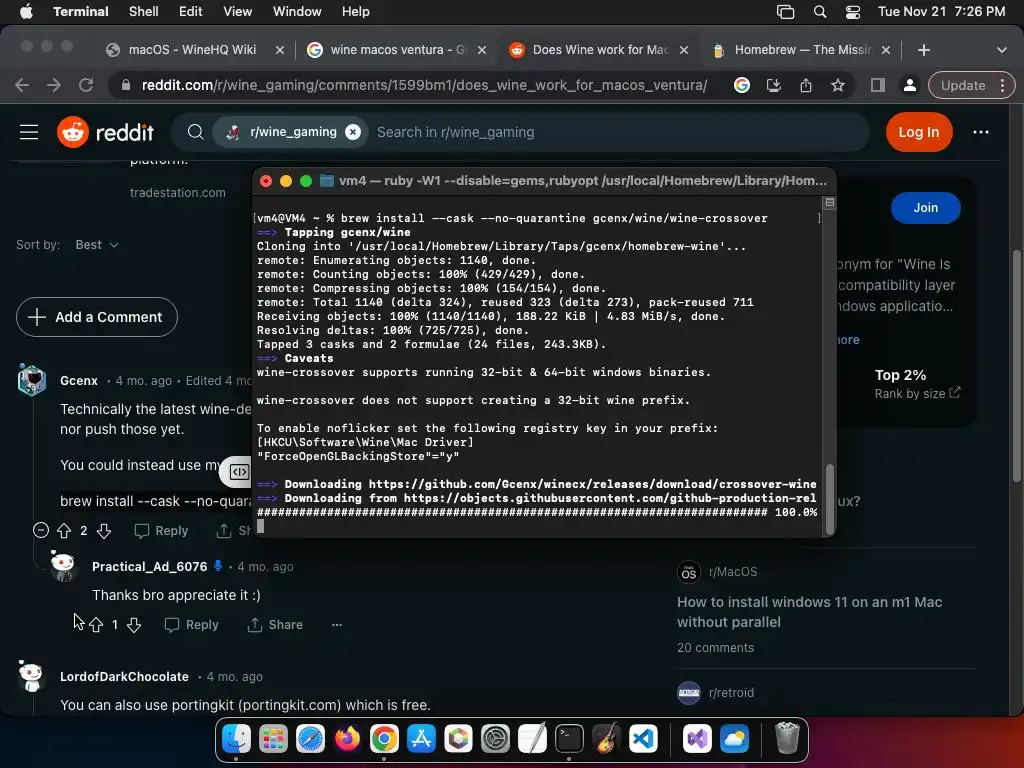Open Sort by Best dropdown

[97, 245]
